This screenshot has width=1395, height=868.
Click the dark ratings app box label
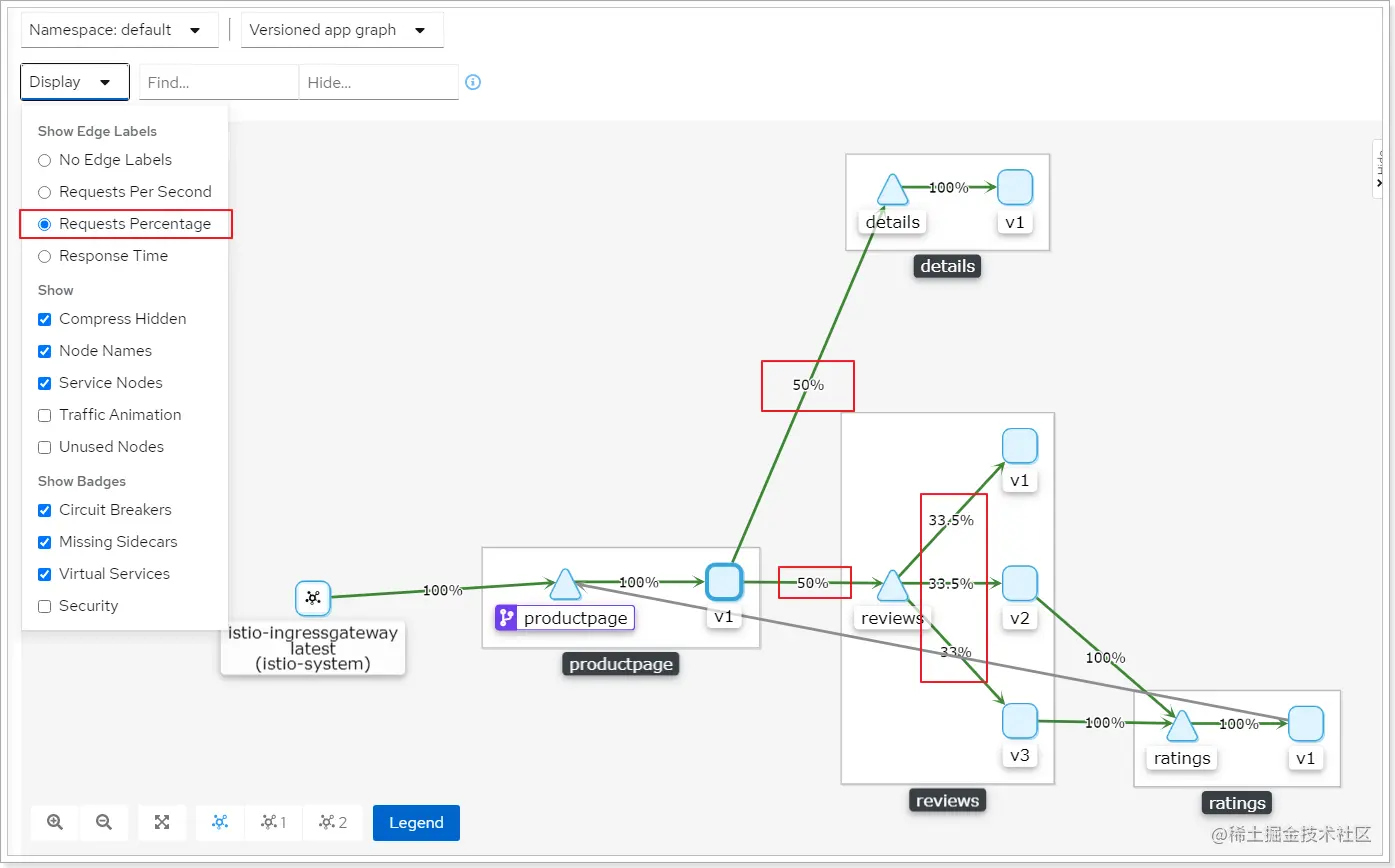coord(1237,803)
